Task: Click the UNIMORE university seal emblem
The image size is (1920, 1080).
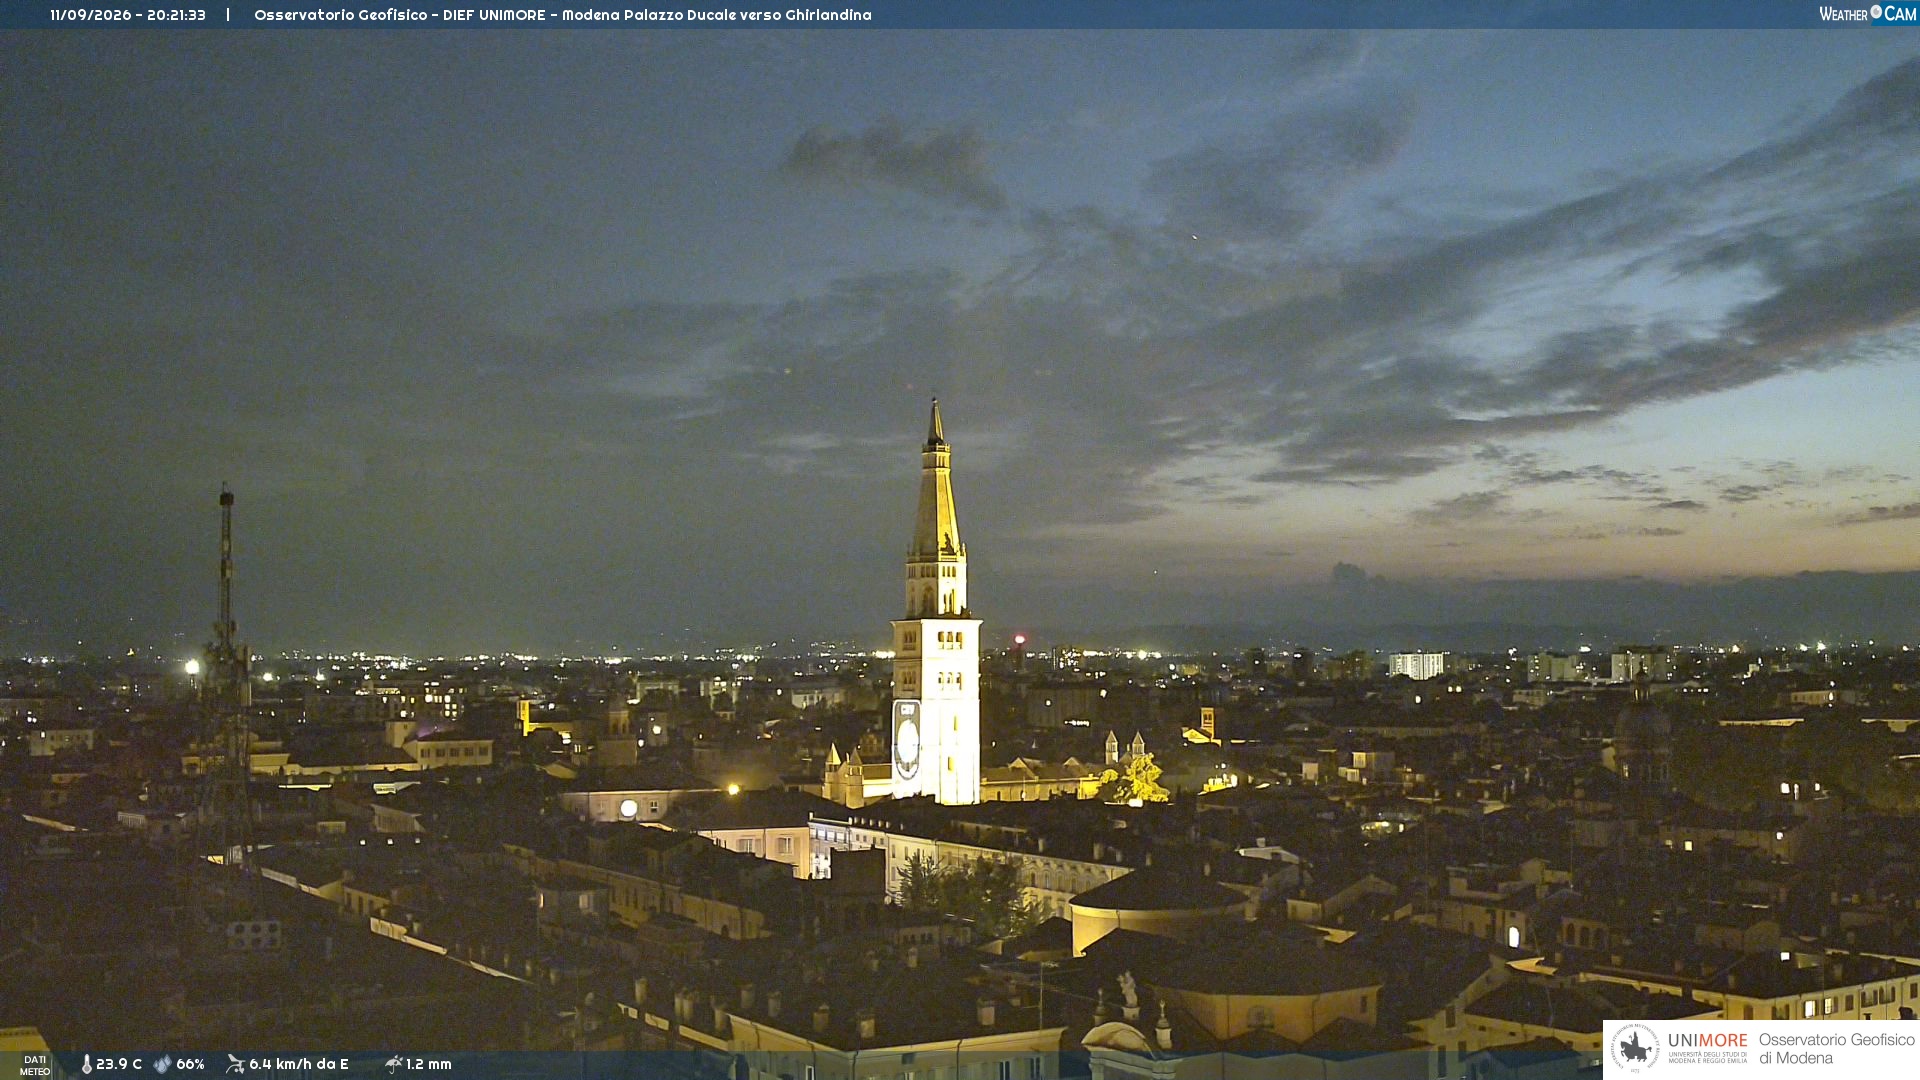Action: coord(1635,1049)
